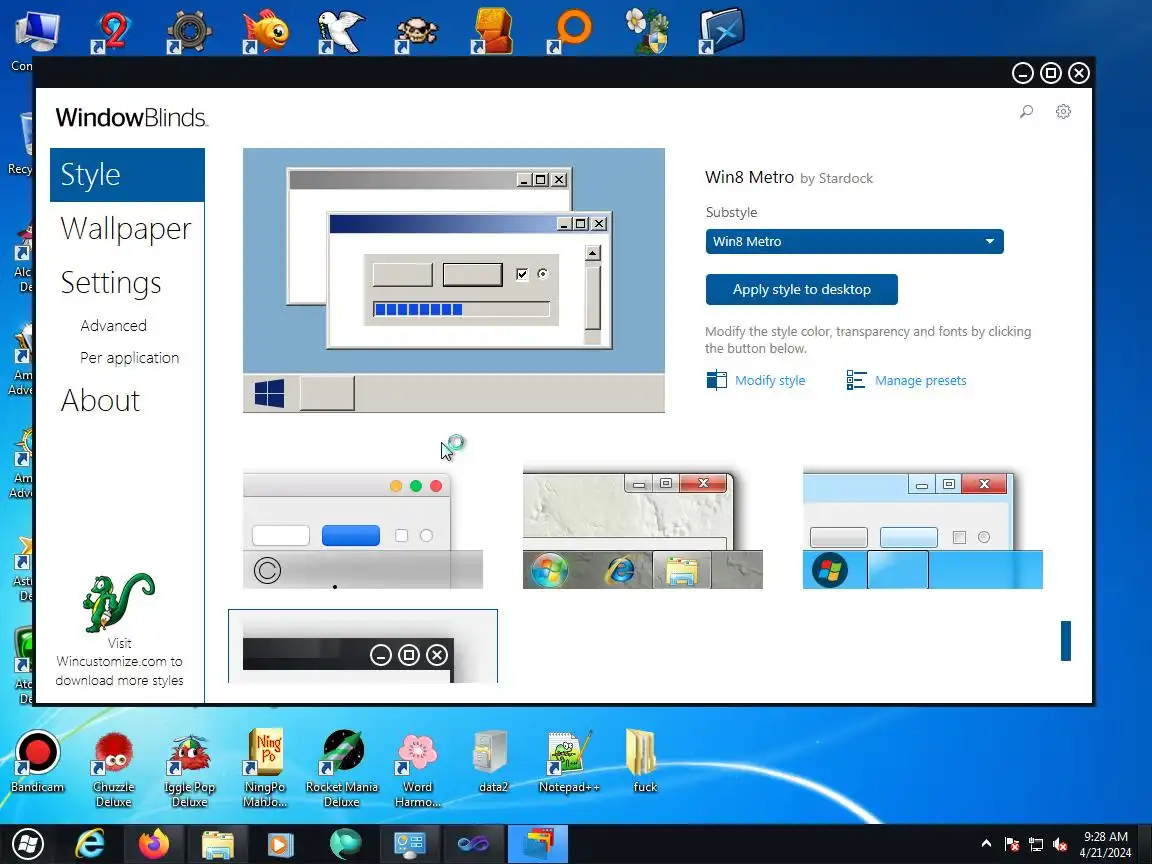Click the Modify style link
The width and height of the screenshot is (1152, 864).
click(x=770, y=381)
